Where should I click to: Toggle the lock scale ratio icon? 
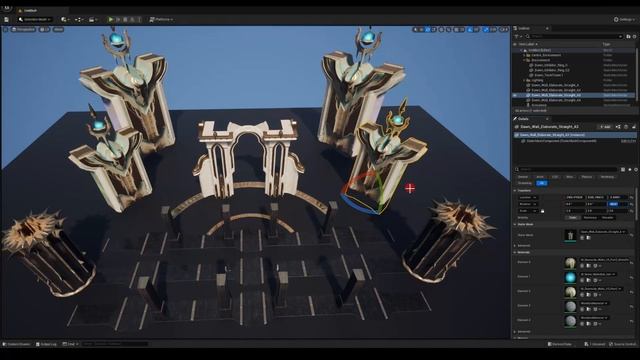tap(542, 211)
